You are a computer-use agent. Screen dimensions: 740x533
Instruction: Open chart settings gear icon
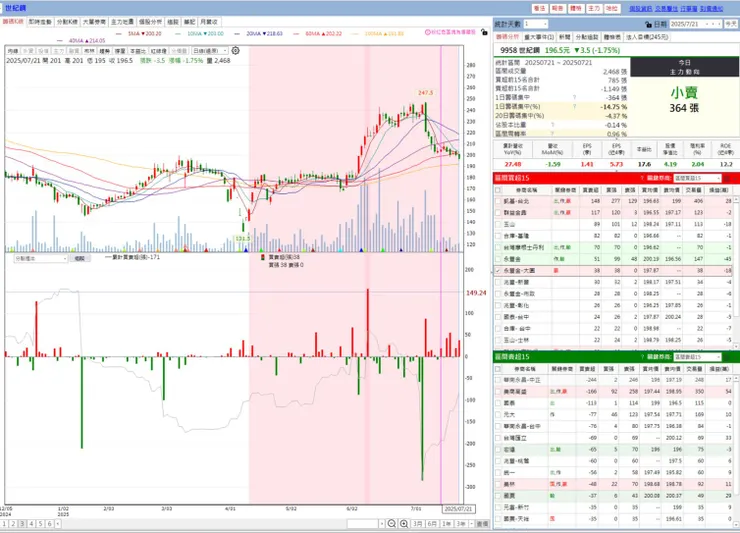point(235,51)
